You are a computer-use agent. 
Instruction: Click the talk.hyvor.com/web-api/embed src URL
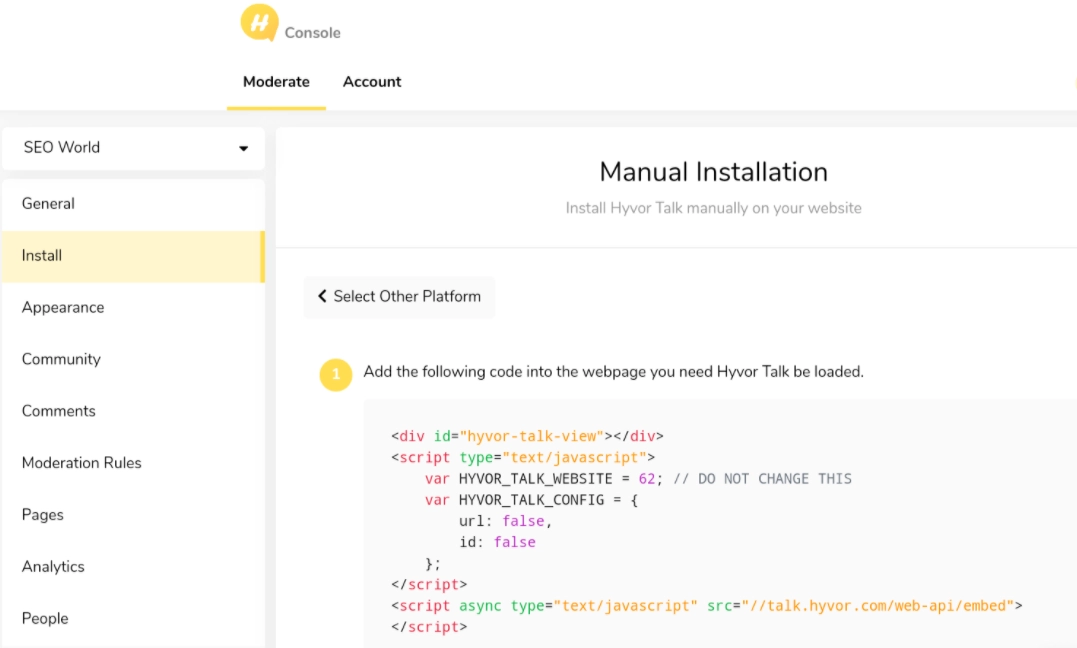click(x=878, y=606)
